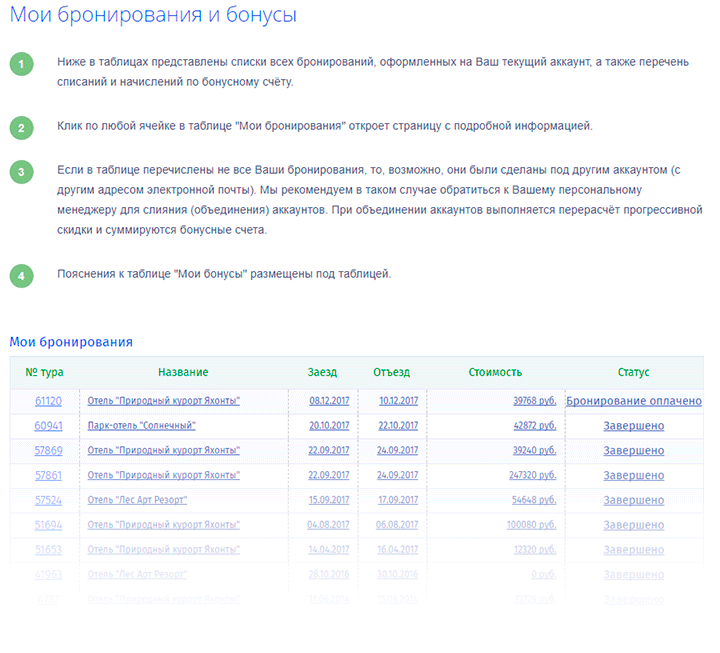Screen dimensions: 720x653
Task: Click the cost 12320 руб.
Action: click(535, 550)
